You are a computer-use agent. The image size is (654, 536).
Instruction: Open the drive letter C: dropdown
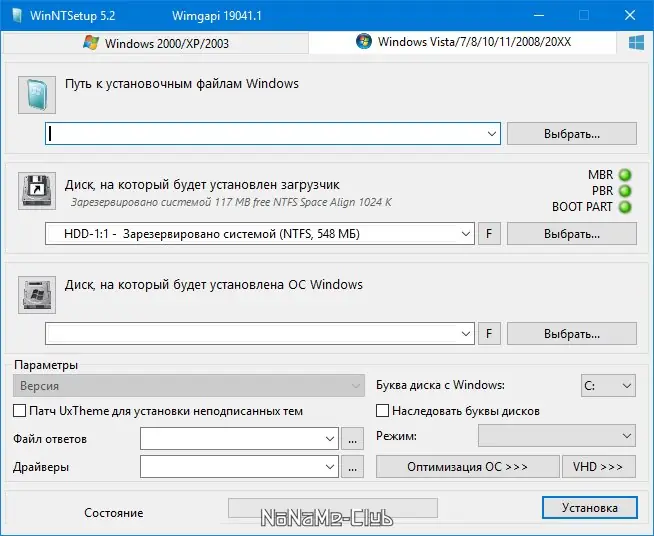click(608, 385)
